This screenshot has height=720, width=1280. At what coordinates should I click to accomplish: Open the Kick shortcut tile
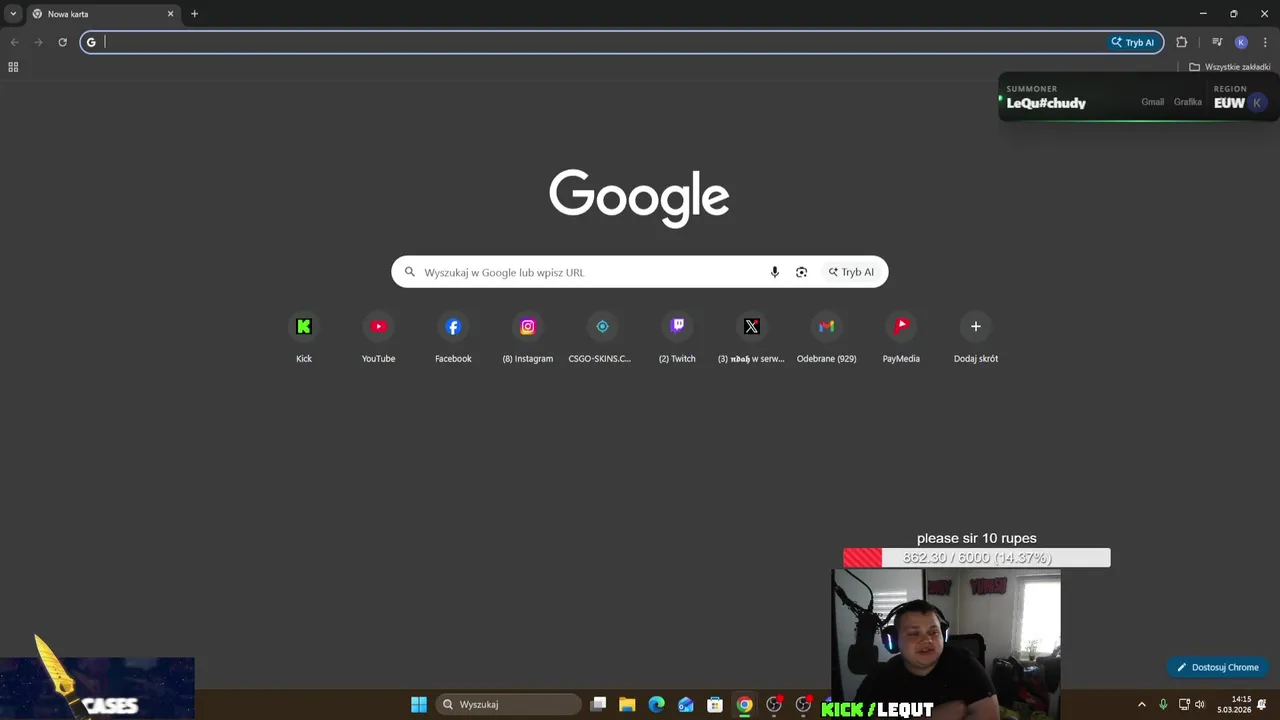(304, 338)
